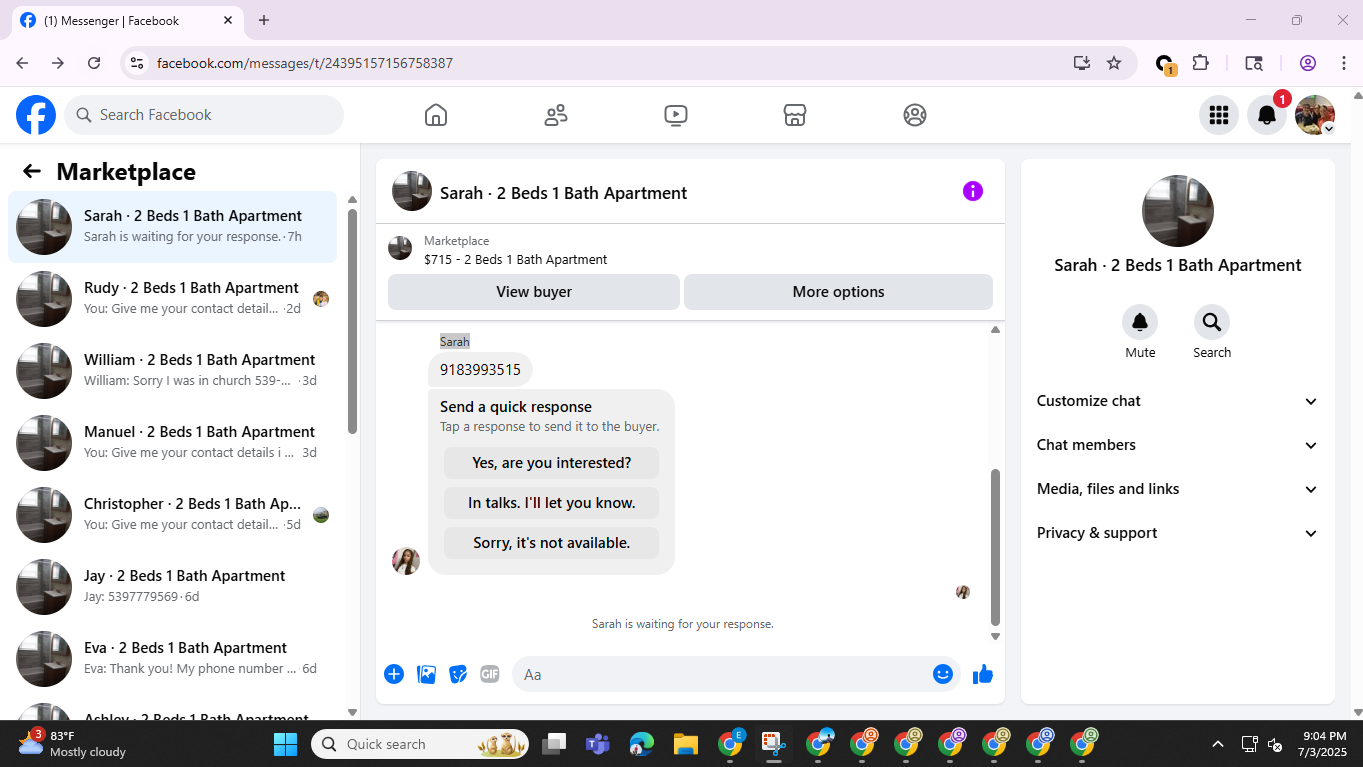The width and height of the screenshot is (1363, 767).
Task: Click the View buyer button
Action: point(534,292)
